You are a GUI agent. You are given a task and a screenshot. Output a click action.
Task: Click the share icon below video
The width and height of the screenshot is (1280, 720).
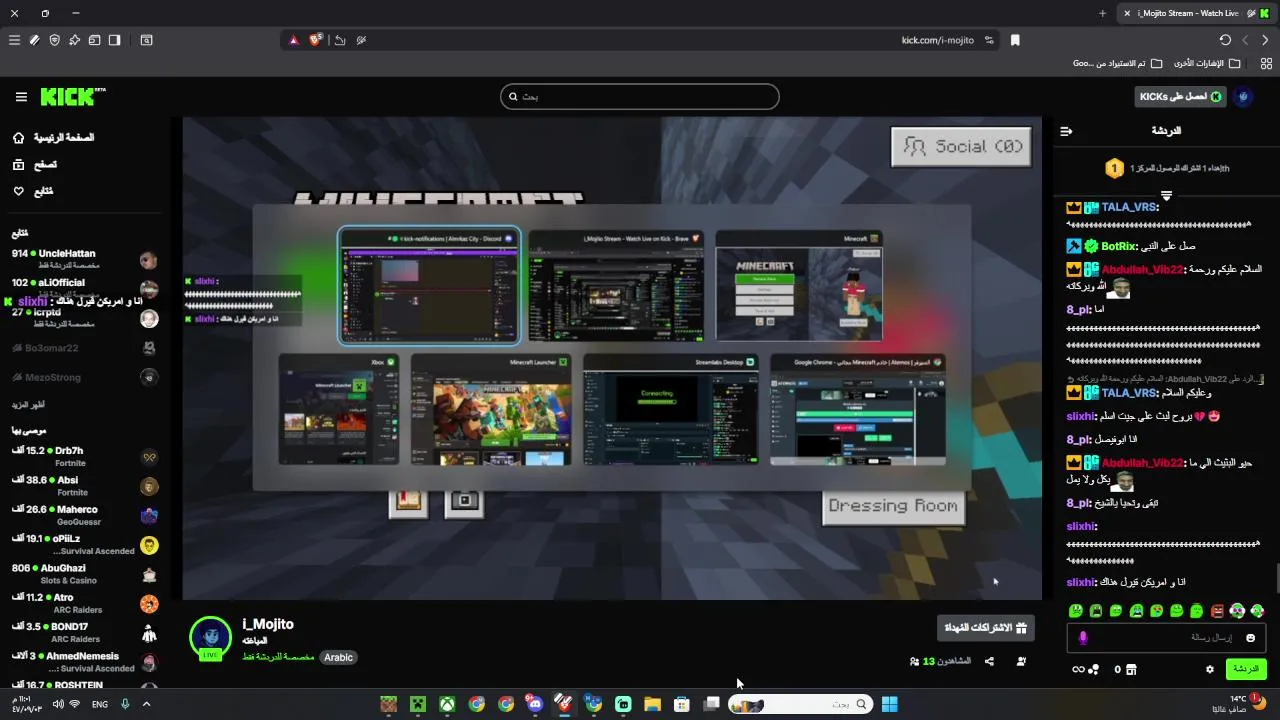click(x=989, y=661)
